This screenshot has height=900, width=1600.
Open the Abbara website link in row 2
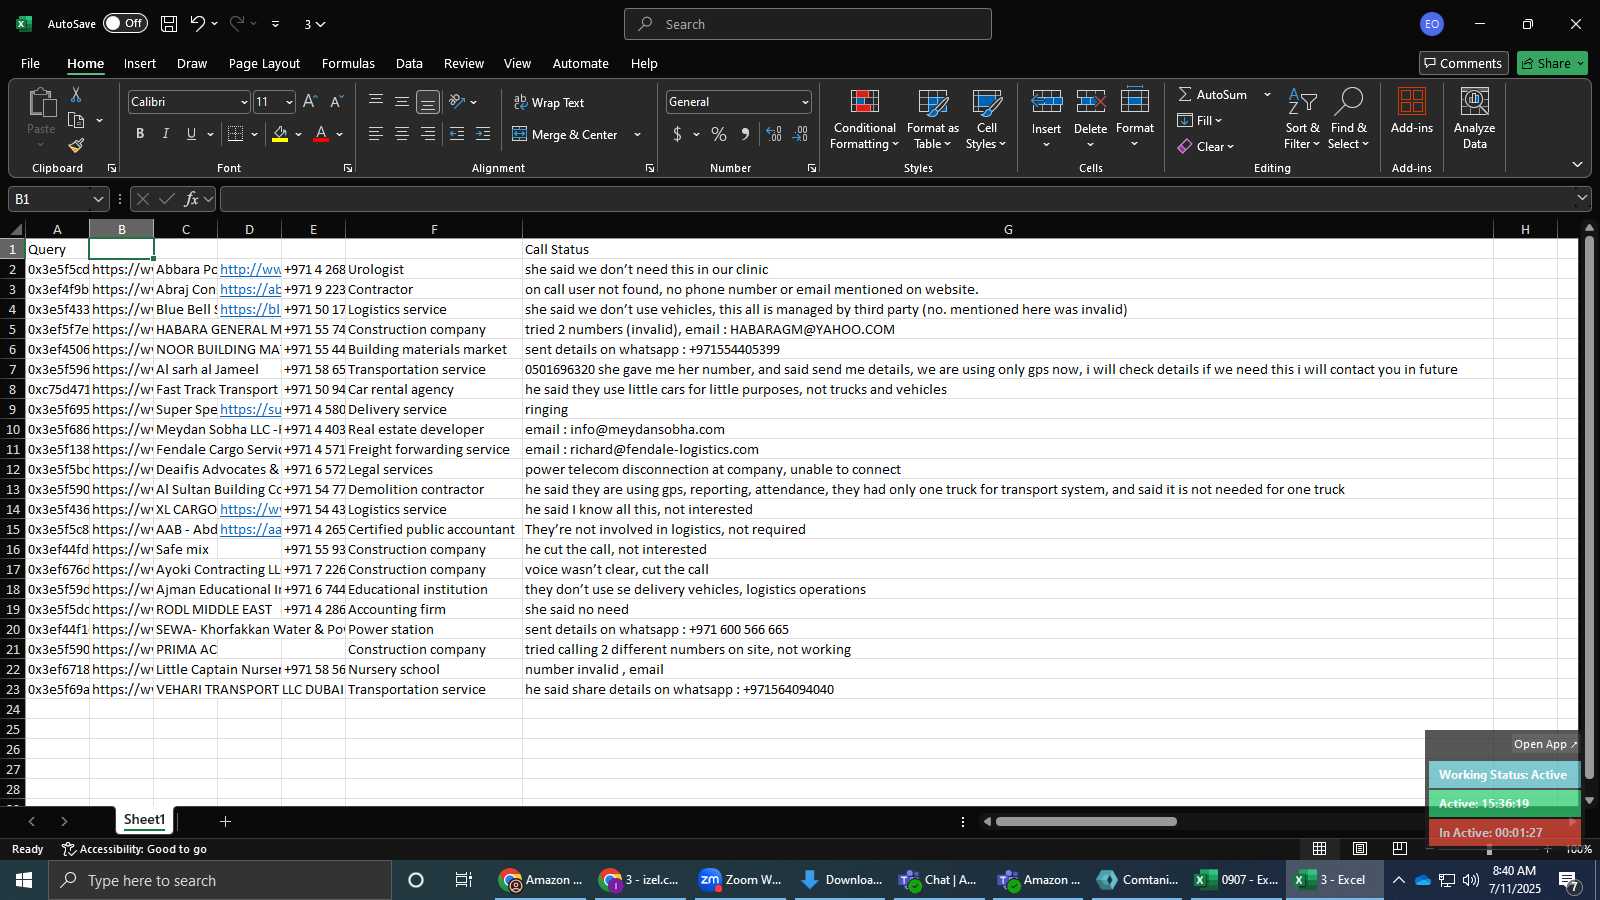tap(250, 269)
